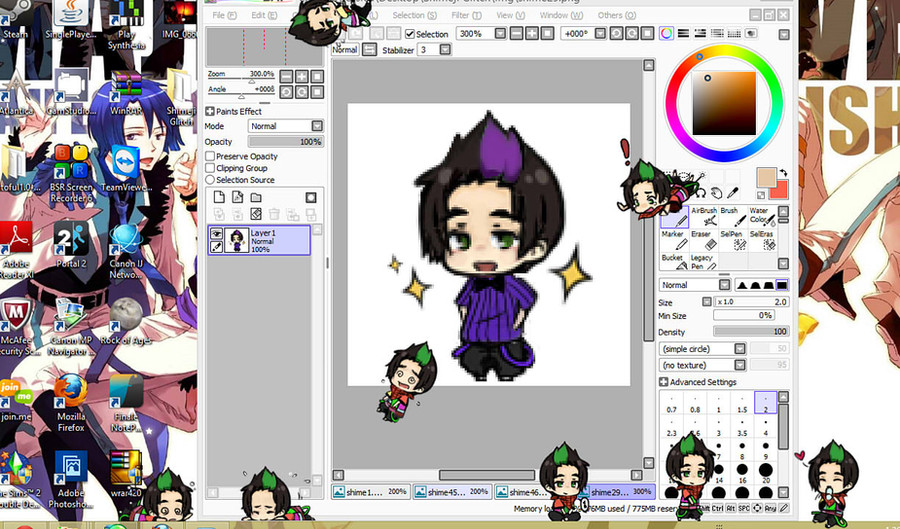This screenshot has width=900, height=529.
Task: Show the color wheel panel
Action: 666,33
